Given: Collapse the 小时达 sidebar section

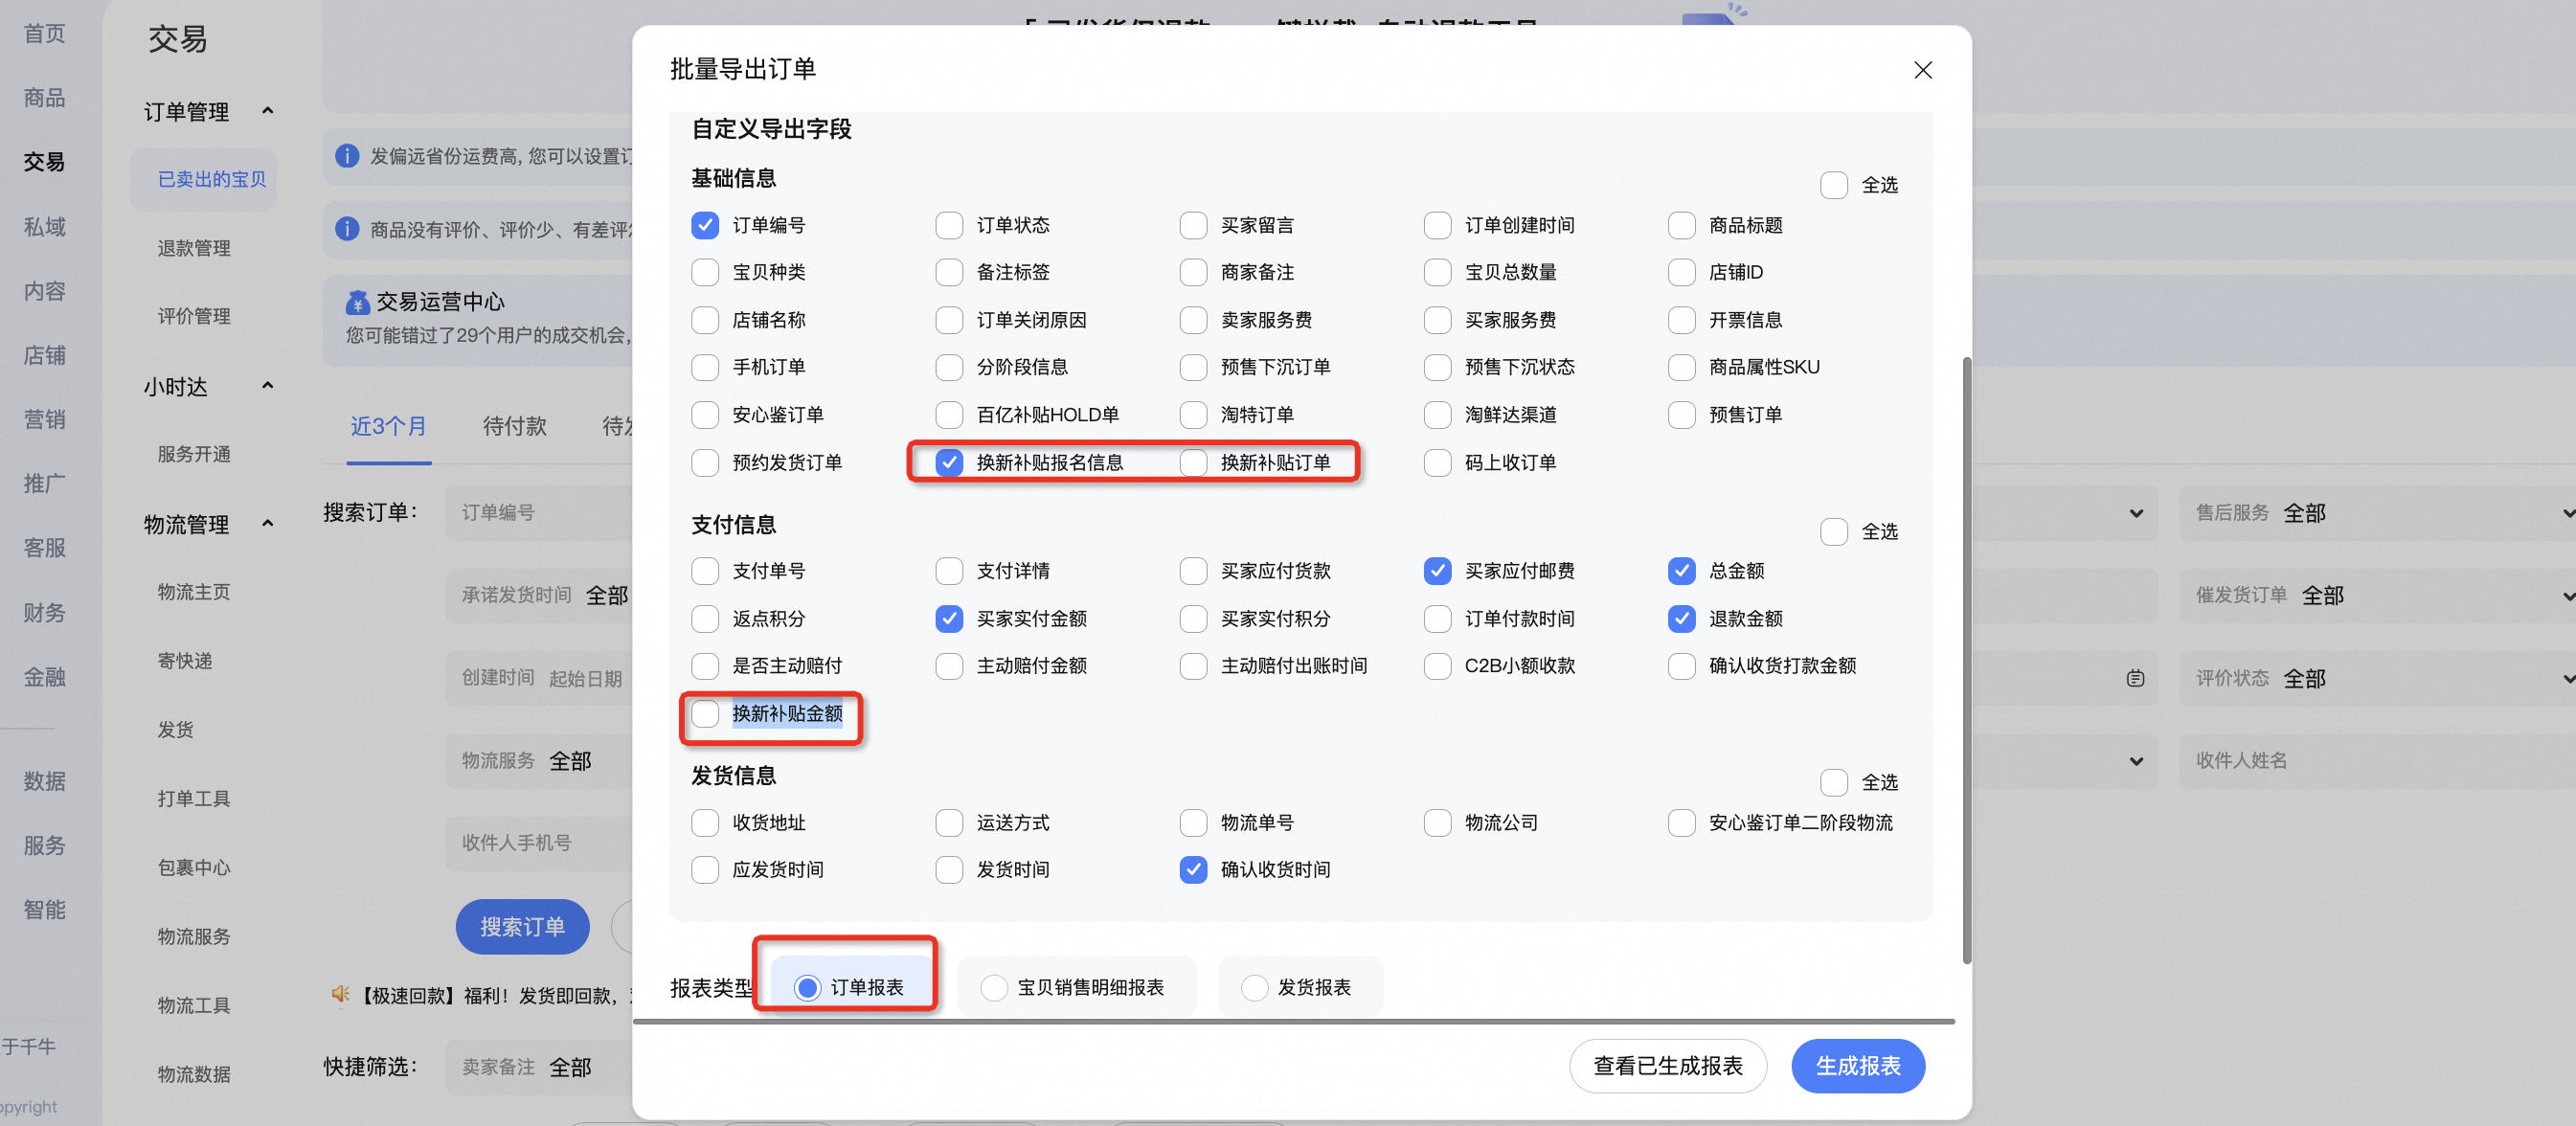Looking at the screenshot, I should [267, 386].
